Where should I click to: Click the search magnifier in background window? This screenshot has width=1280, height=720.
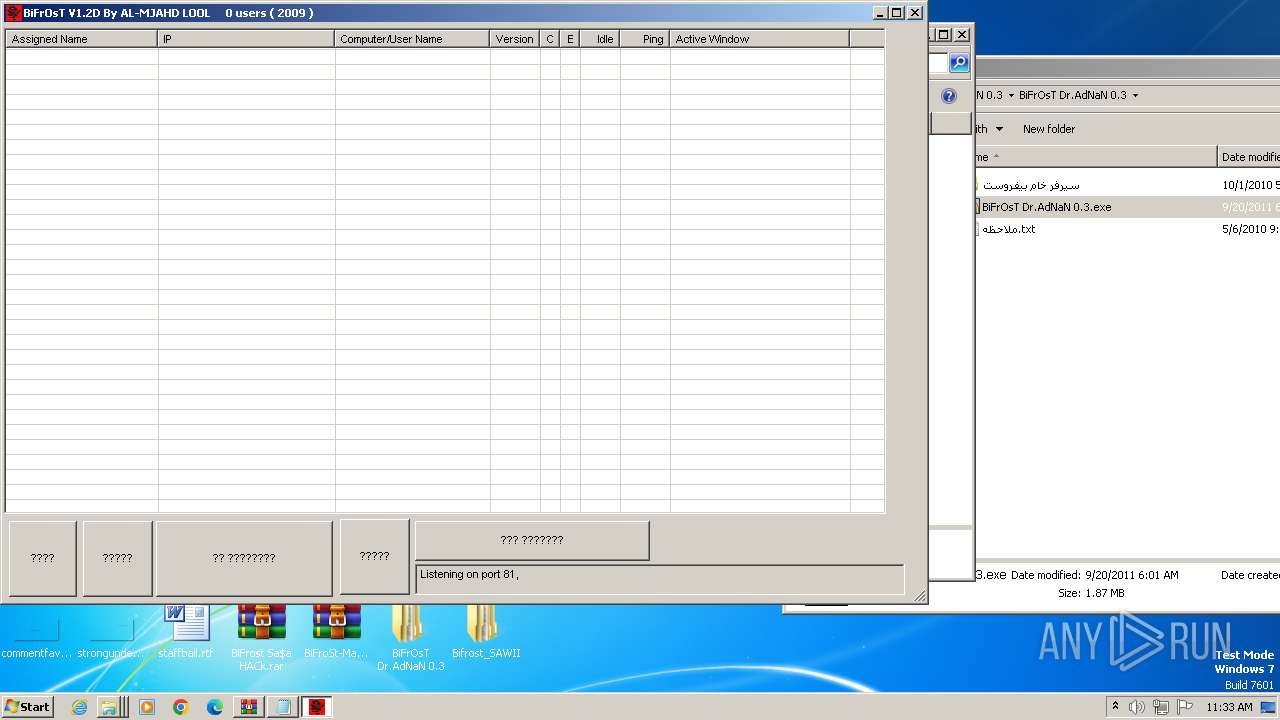(x=959, y=63)
